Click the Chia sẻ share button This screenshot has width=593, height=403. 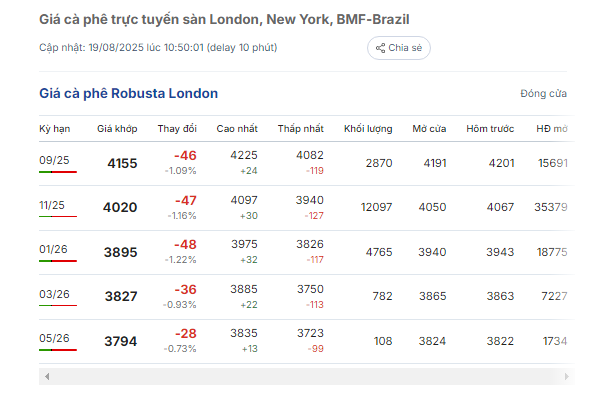point(399,48)
